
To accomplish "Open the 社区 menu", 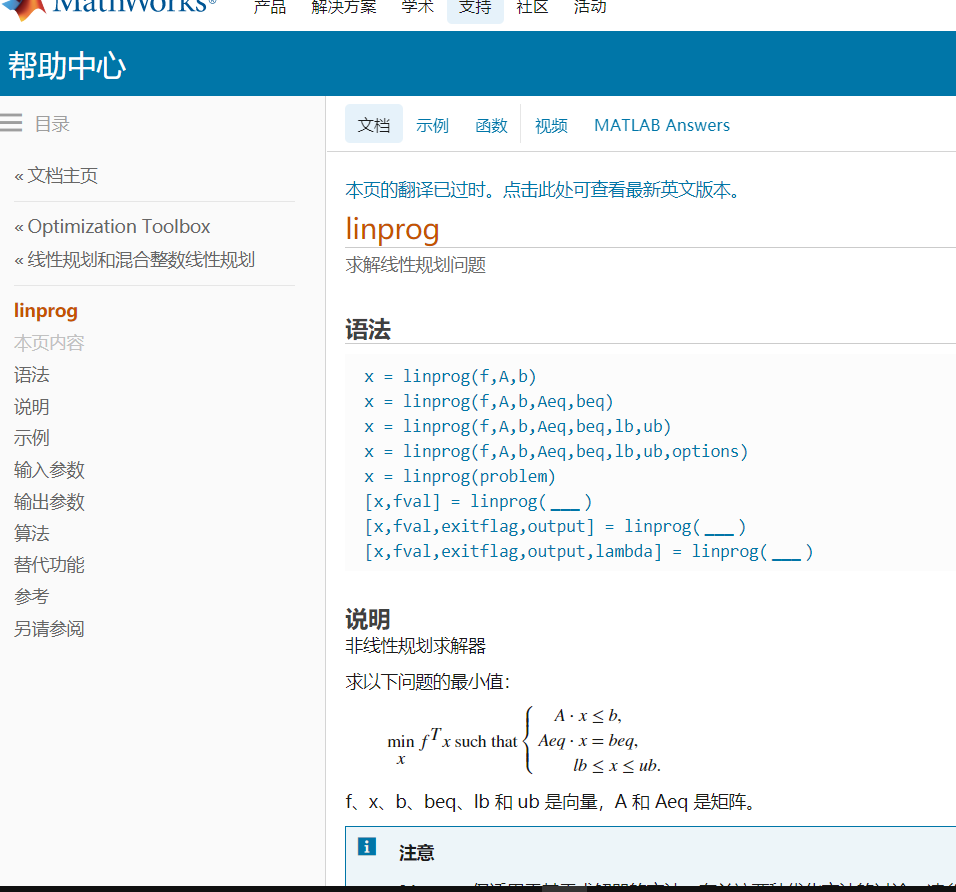I will 532,7.
